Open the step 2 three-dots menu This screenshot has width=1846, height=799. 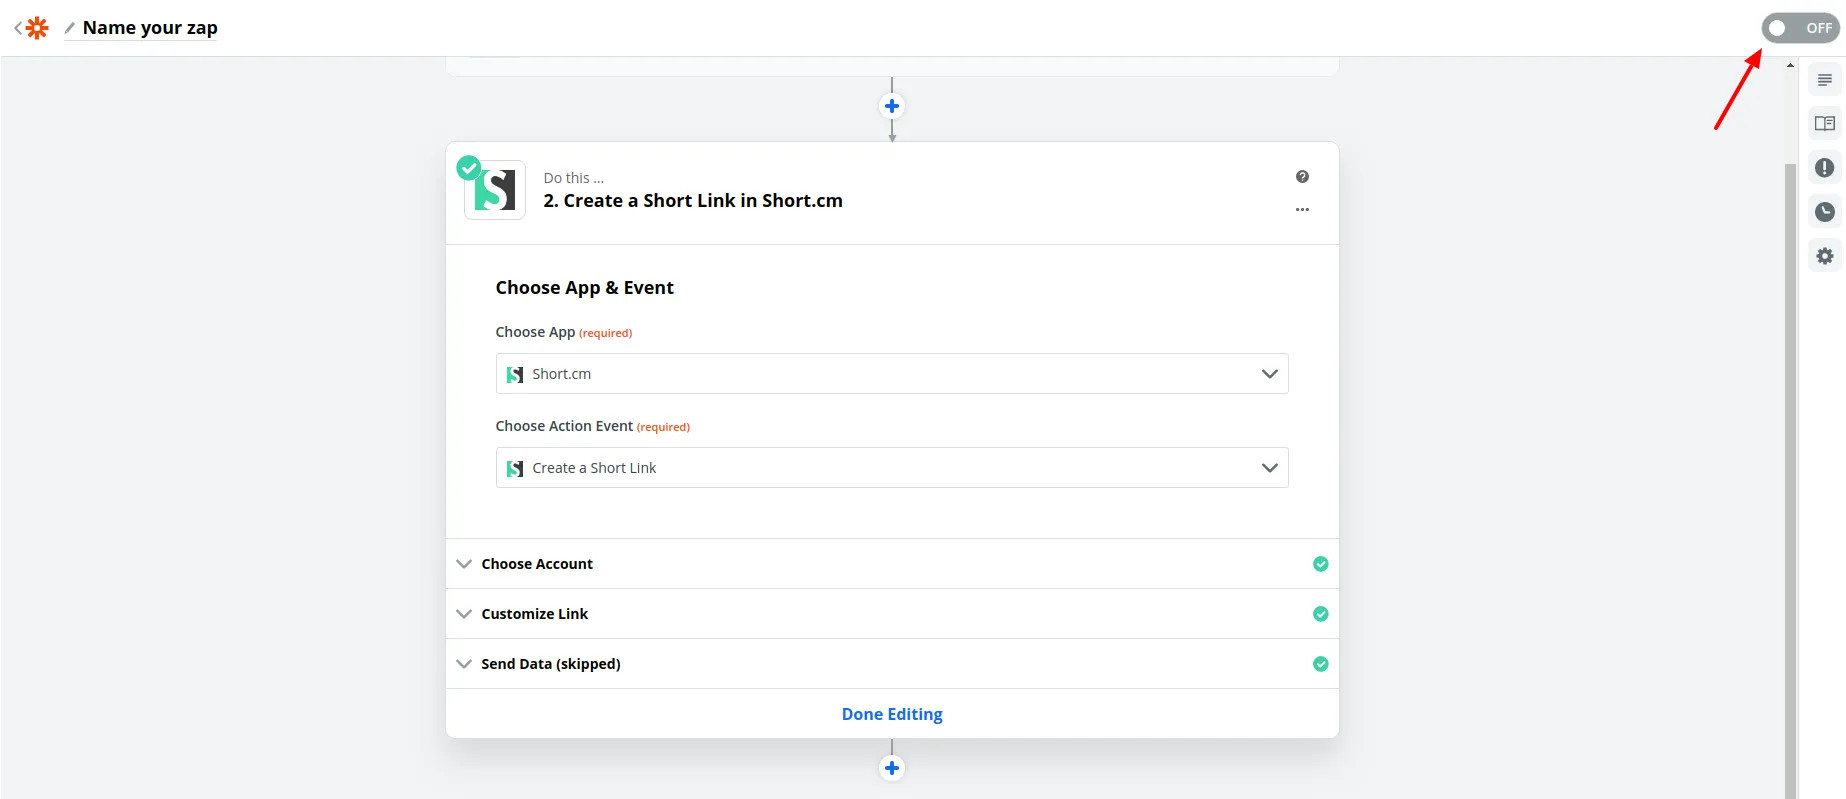click(1302, 210)
